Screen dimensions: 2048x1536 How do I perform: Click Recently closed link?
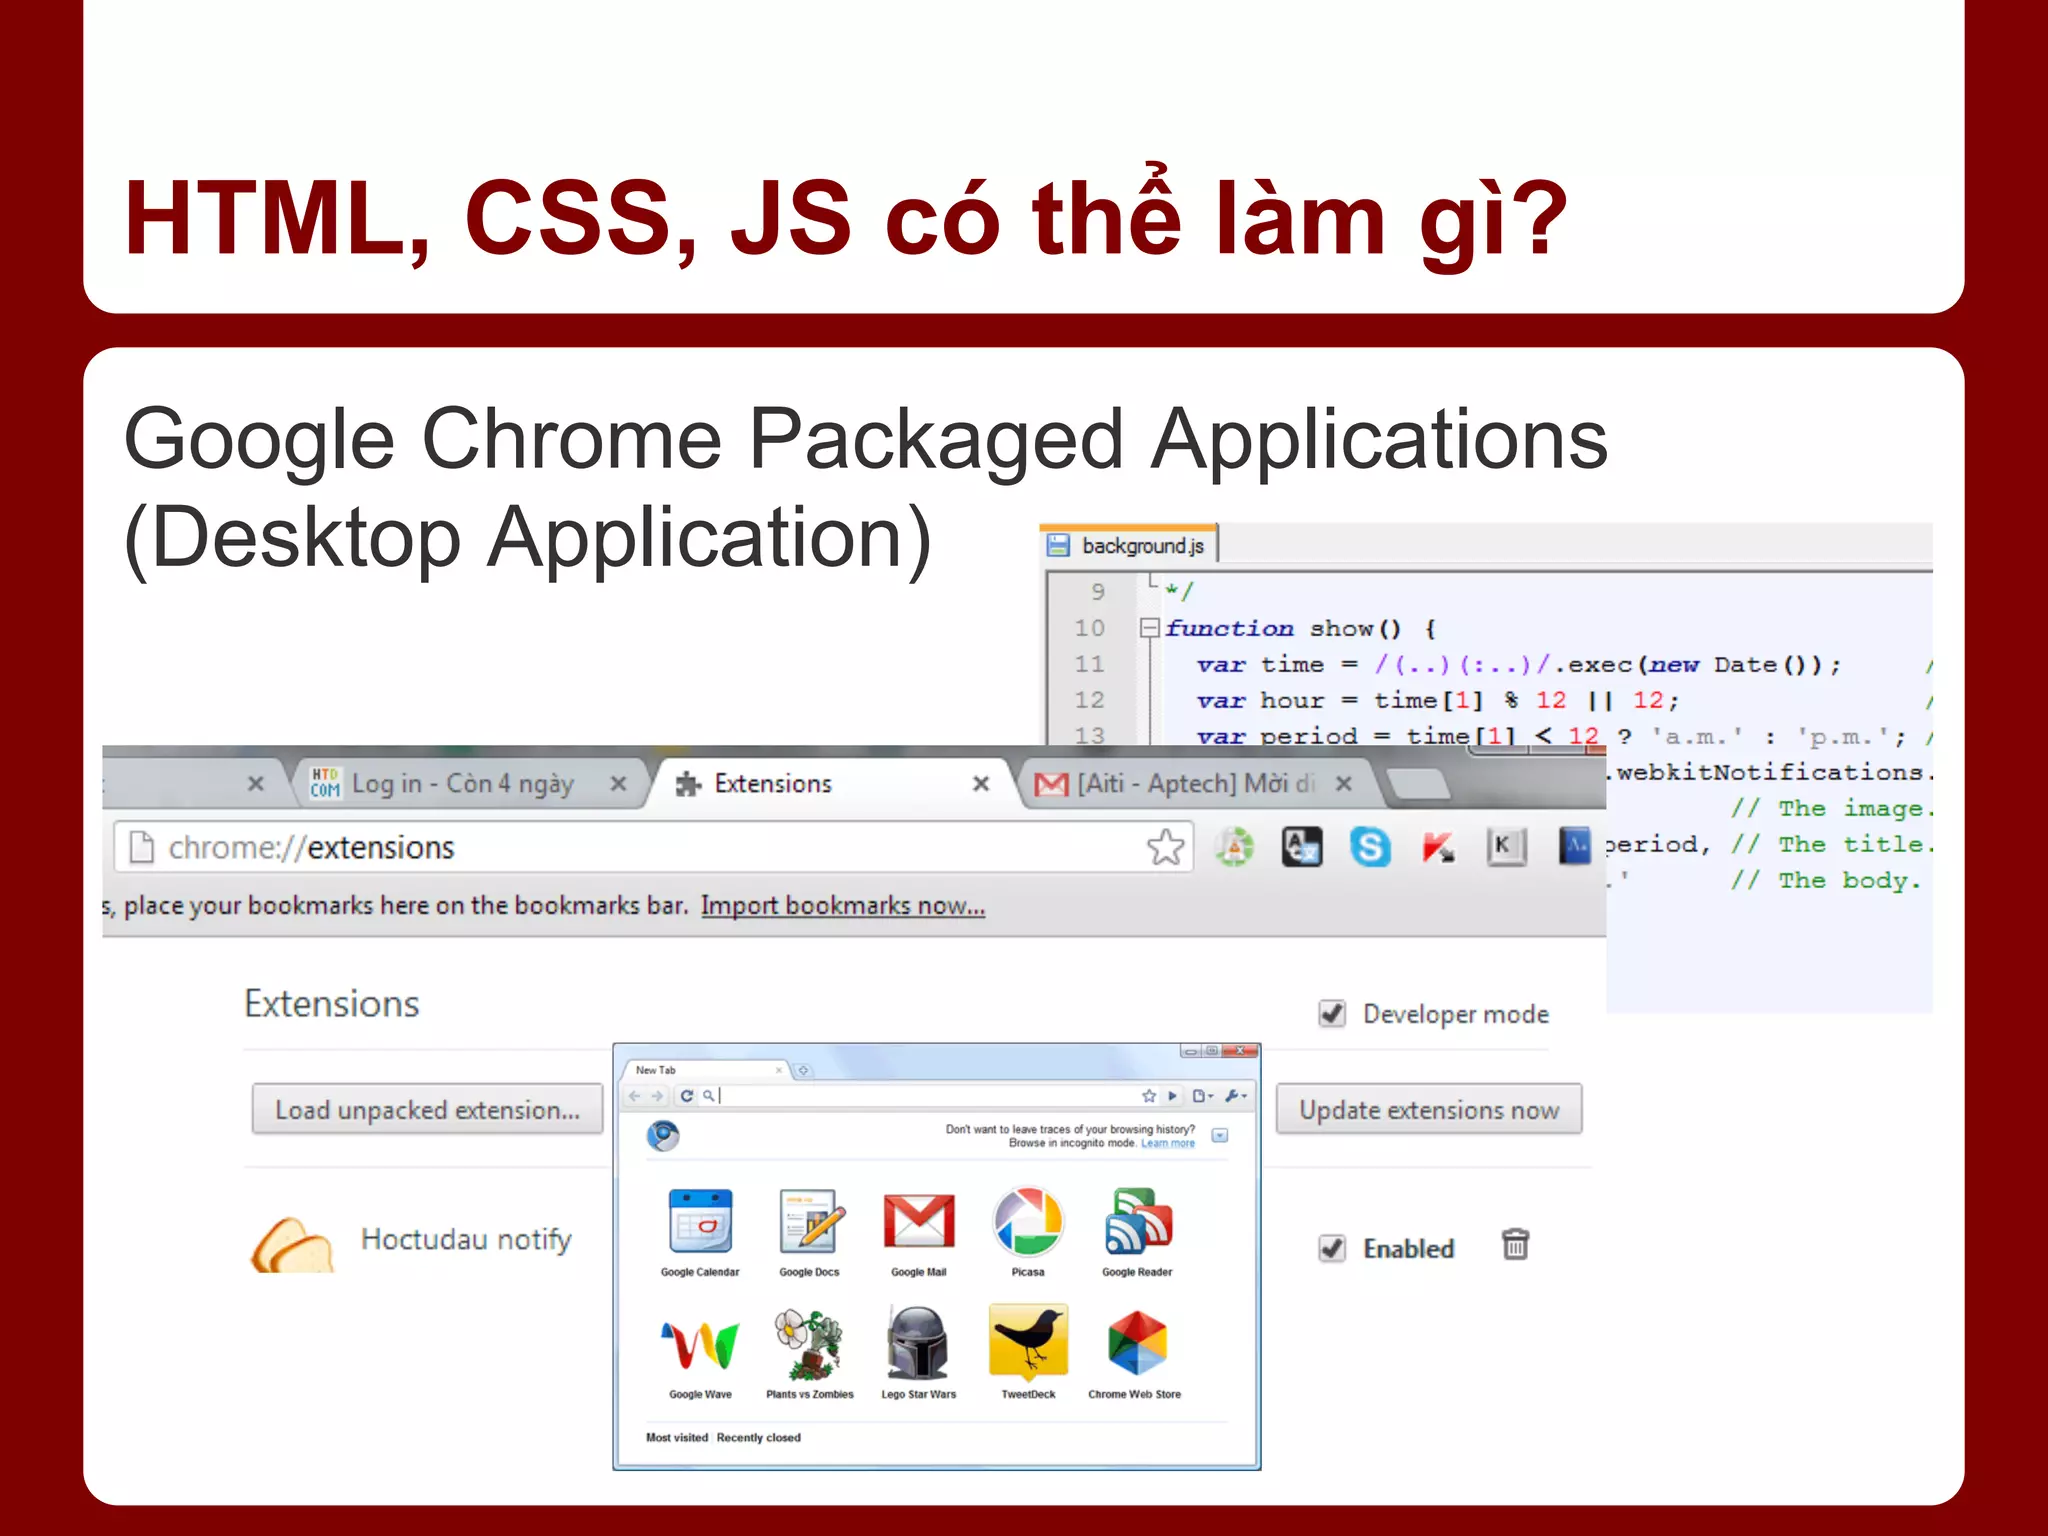(x=758, y=1438)
